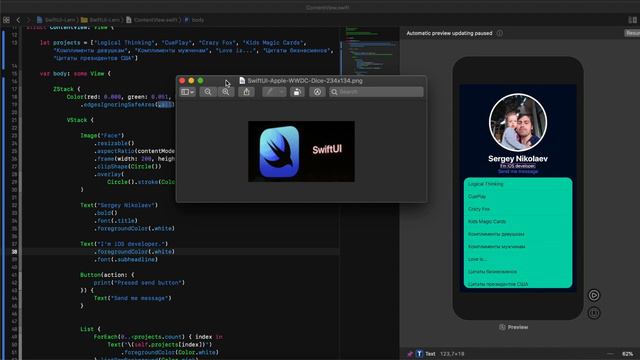Click the ZStack keyword in the code
640x360 pixels.
64,89
